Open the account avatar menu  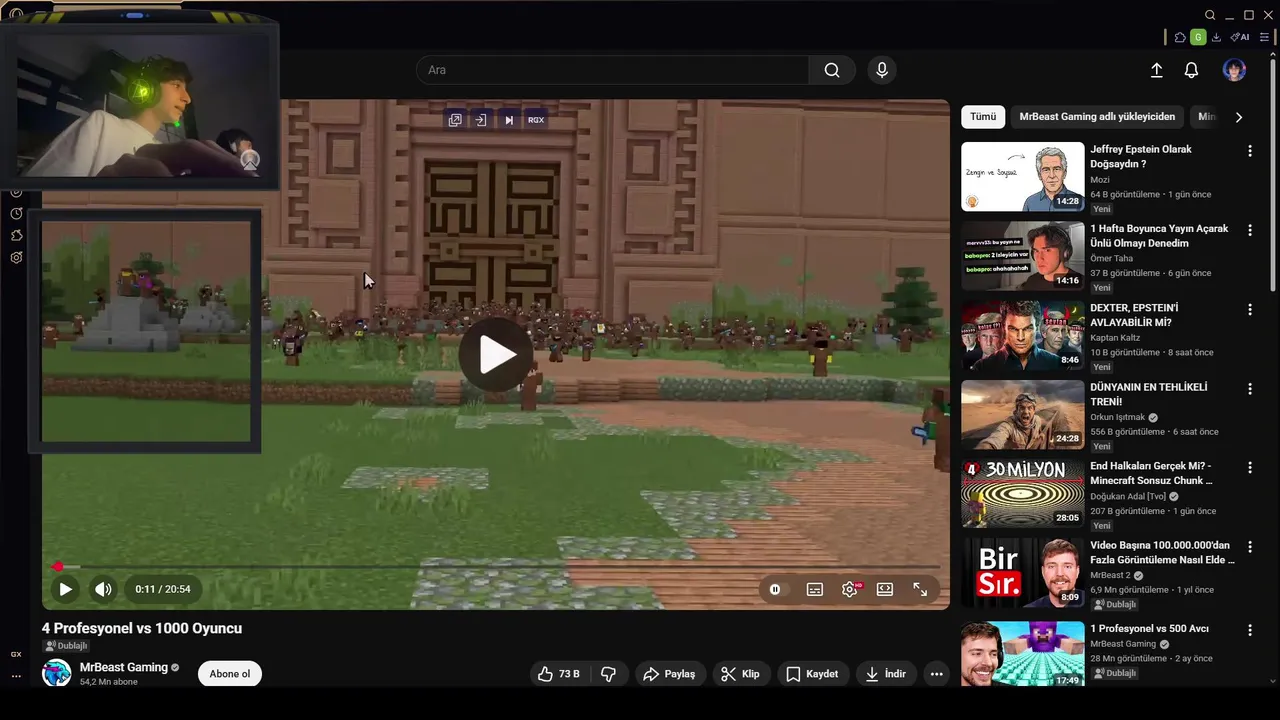[1234, 70]
